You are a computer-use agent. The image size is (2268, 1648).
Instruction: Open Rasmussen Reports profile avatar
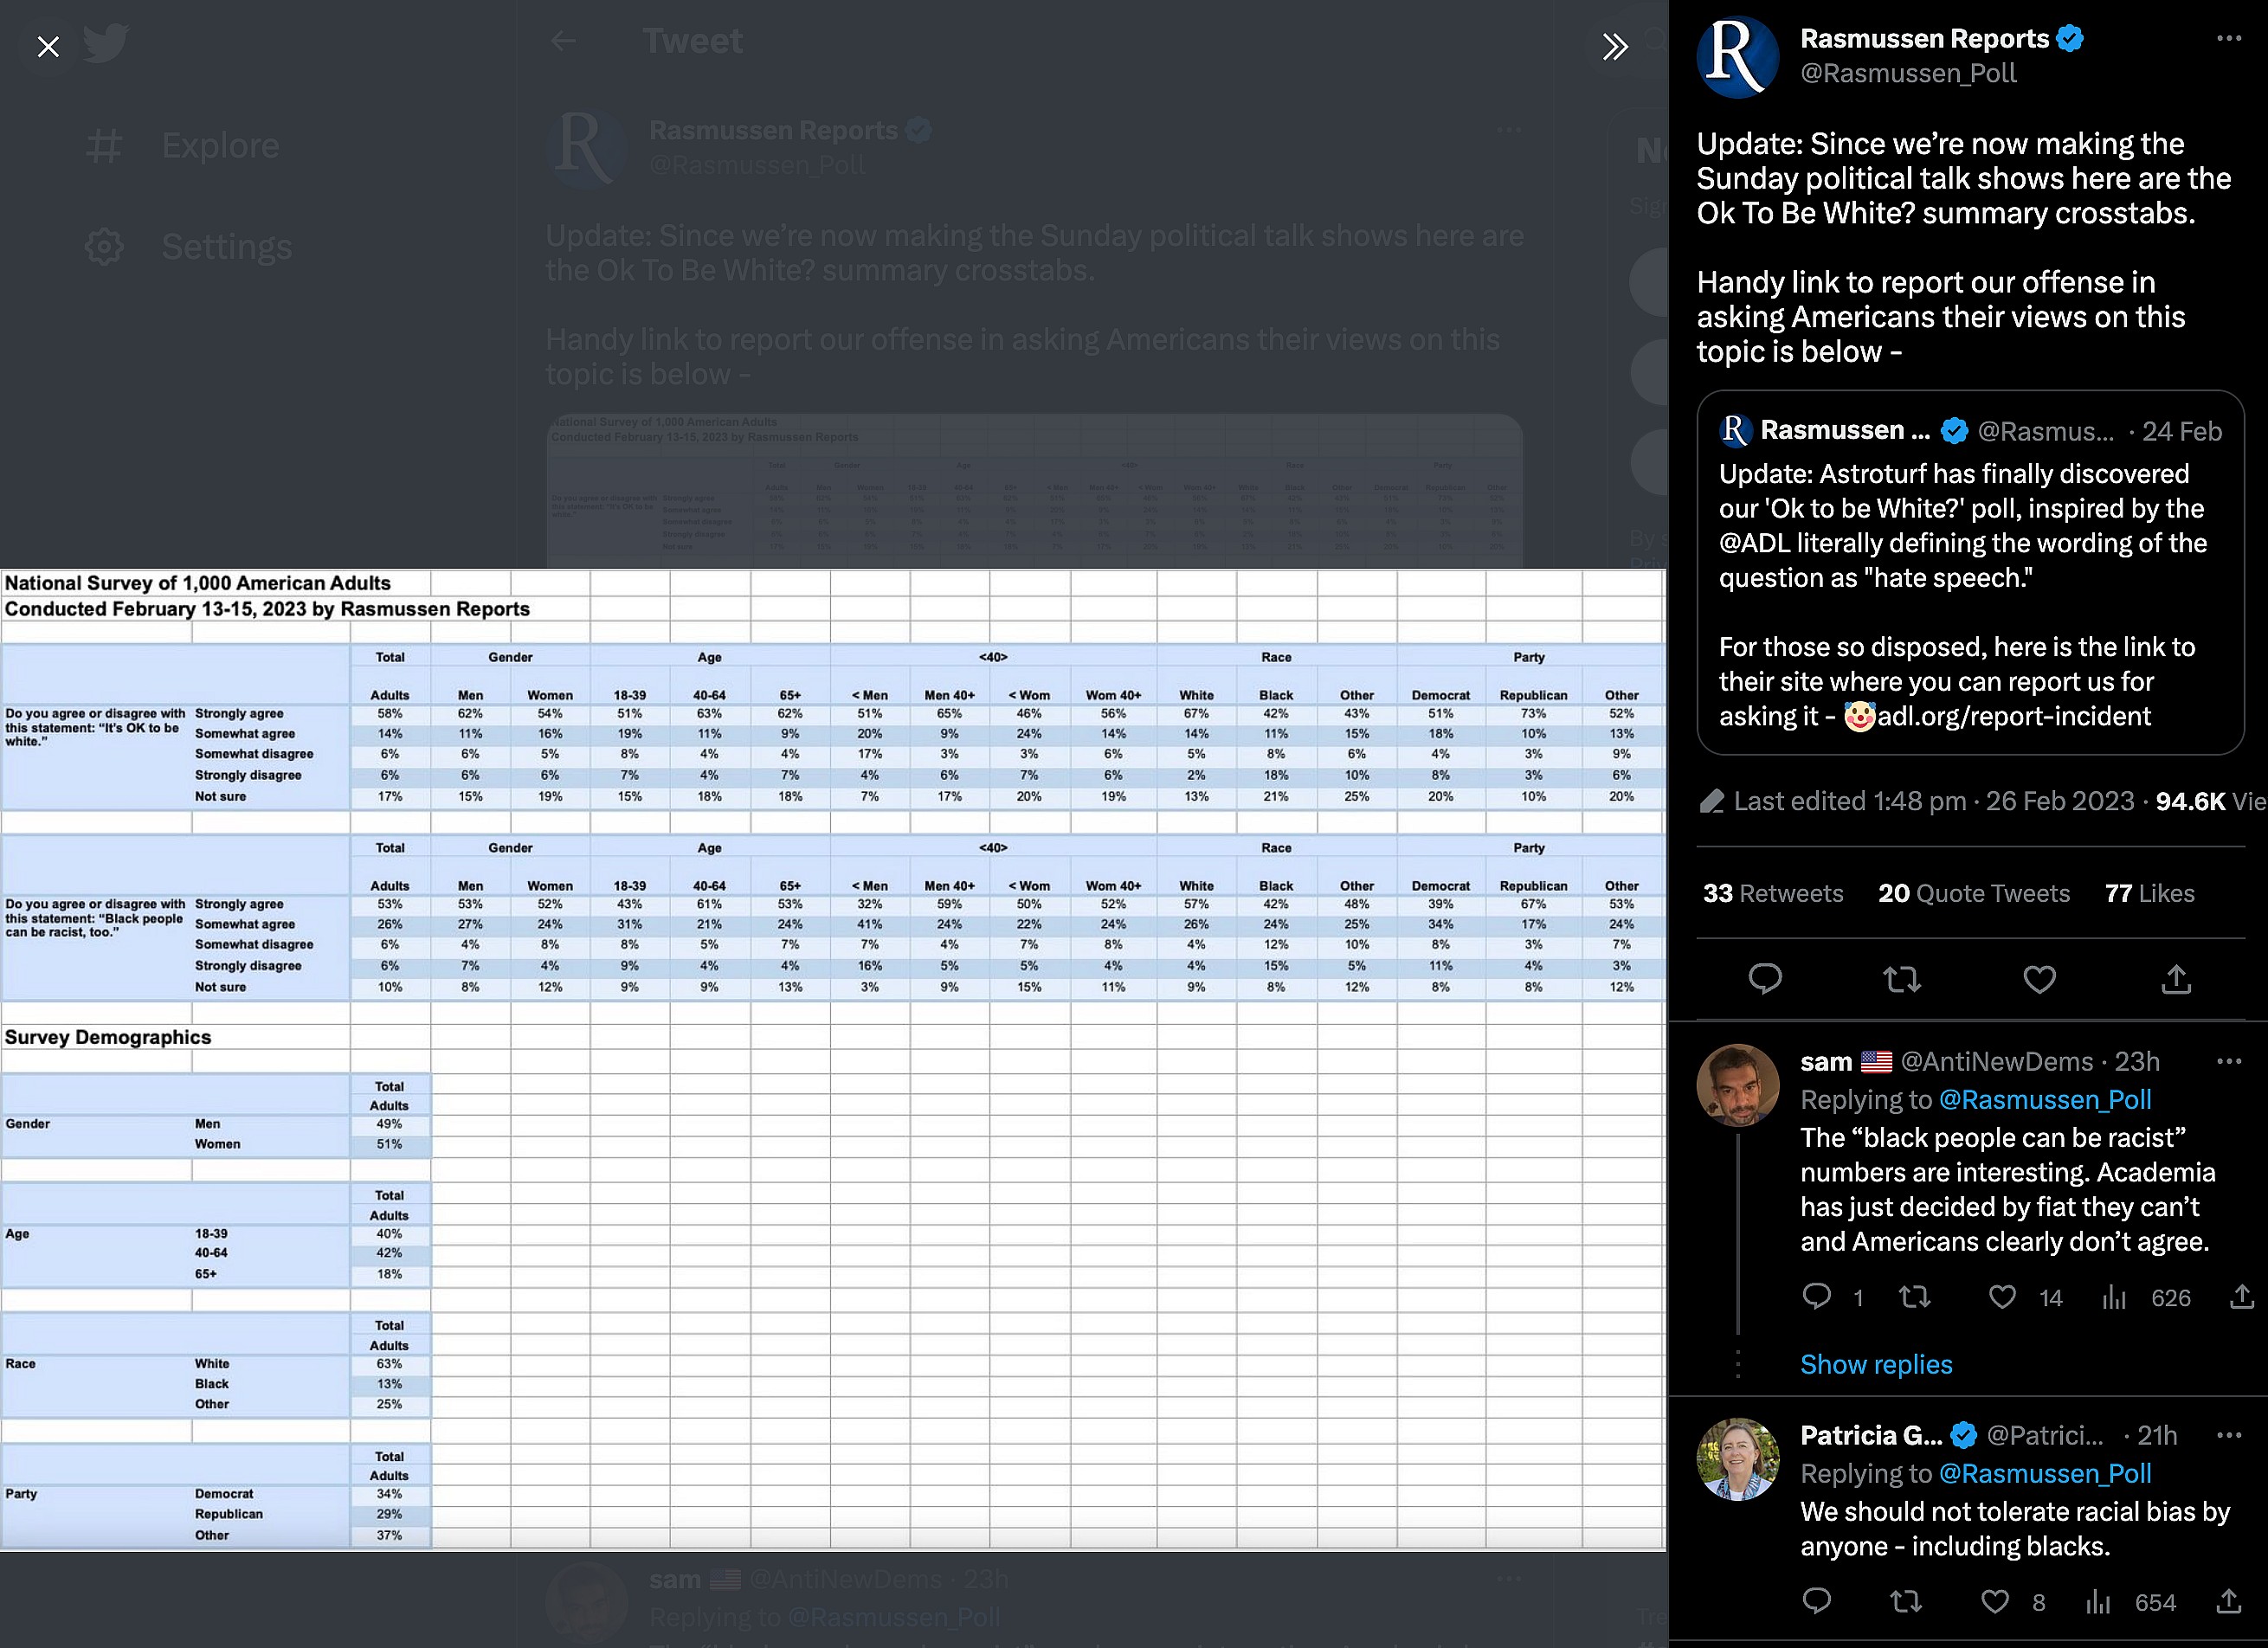click(x=1737, y=56)
